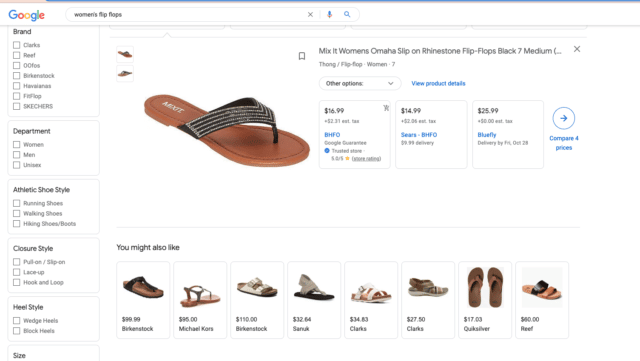Open the store rating link
640x361 pixels.
click(366, 158)
